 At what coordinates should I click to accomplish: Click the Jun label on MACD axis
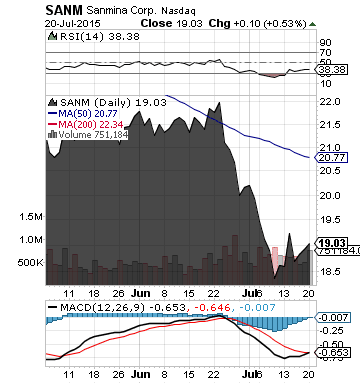140,374
